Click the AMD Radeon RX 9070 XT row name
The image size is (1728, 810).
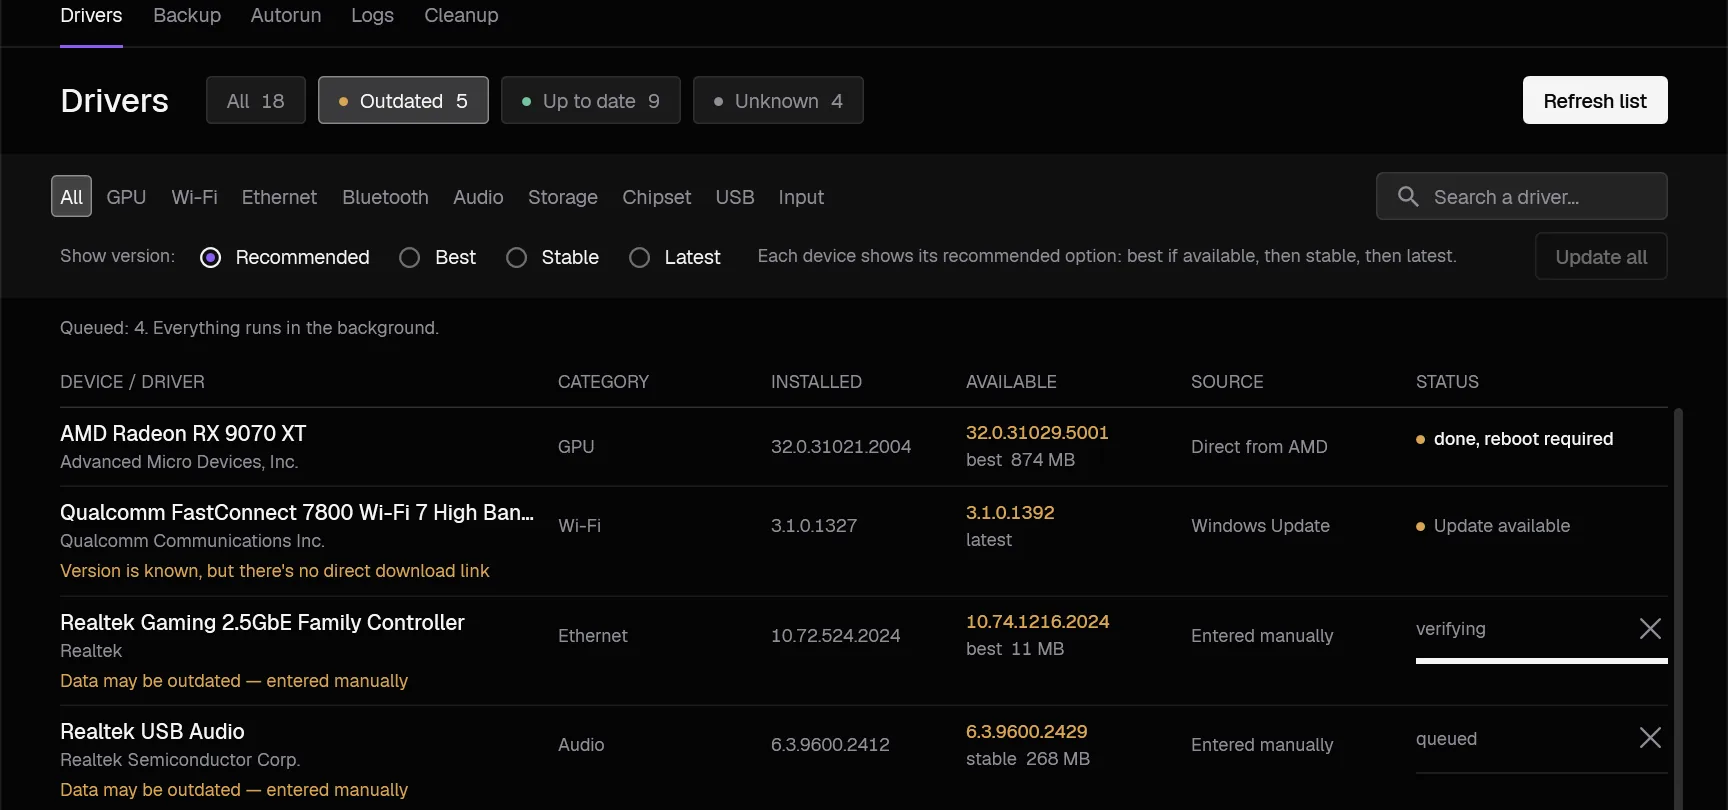pyautogui.click(x=183, y=434)
